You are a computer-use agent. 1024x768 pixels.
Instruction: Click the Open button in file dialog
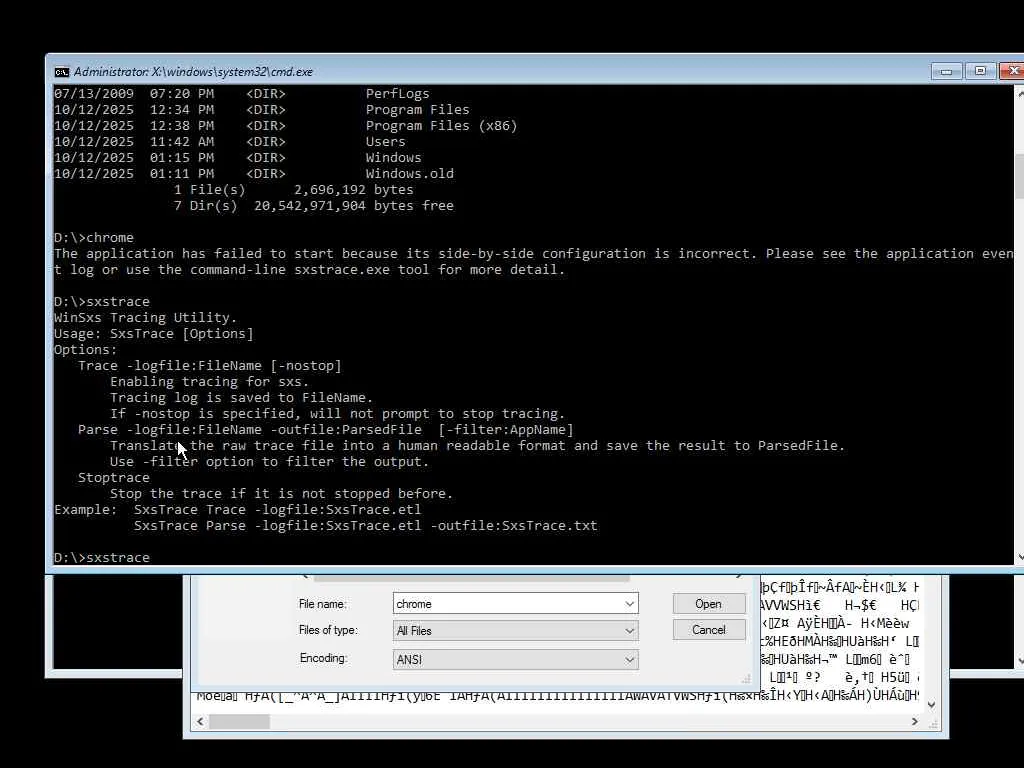tap(709, 604)
